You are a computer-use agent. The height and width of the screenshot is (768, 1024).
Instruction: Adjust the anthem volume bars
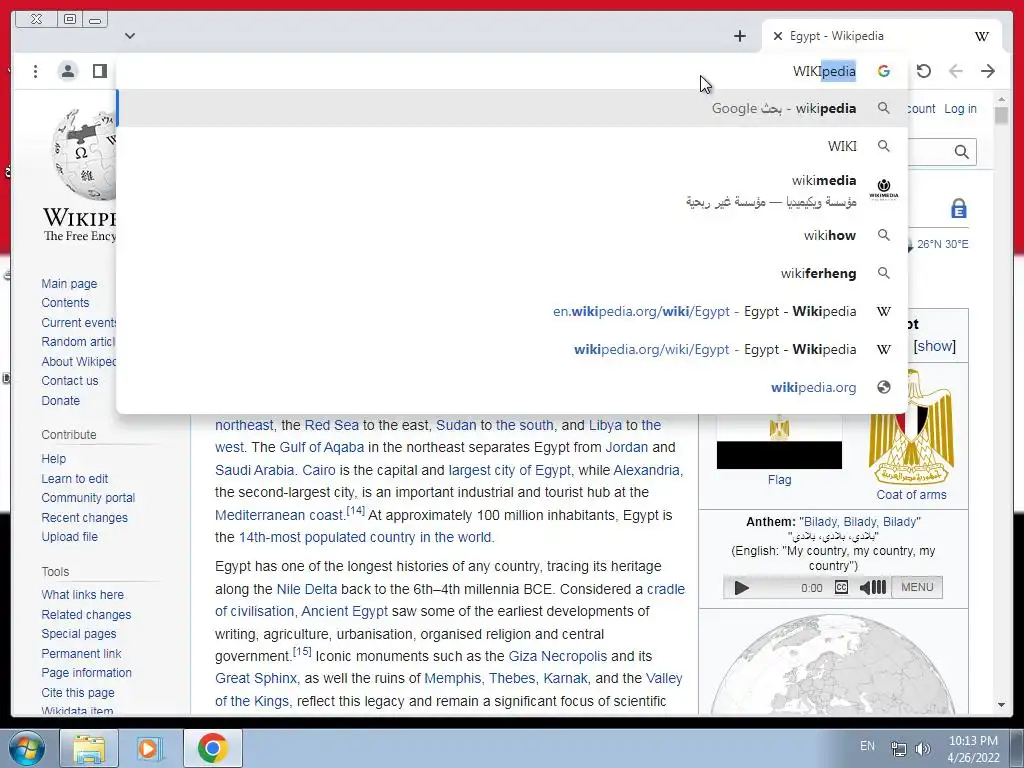879,587
